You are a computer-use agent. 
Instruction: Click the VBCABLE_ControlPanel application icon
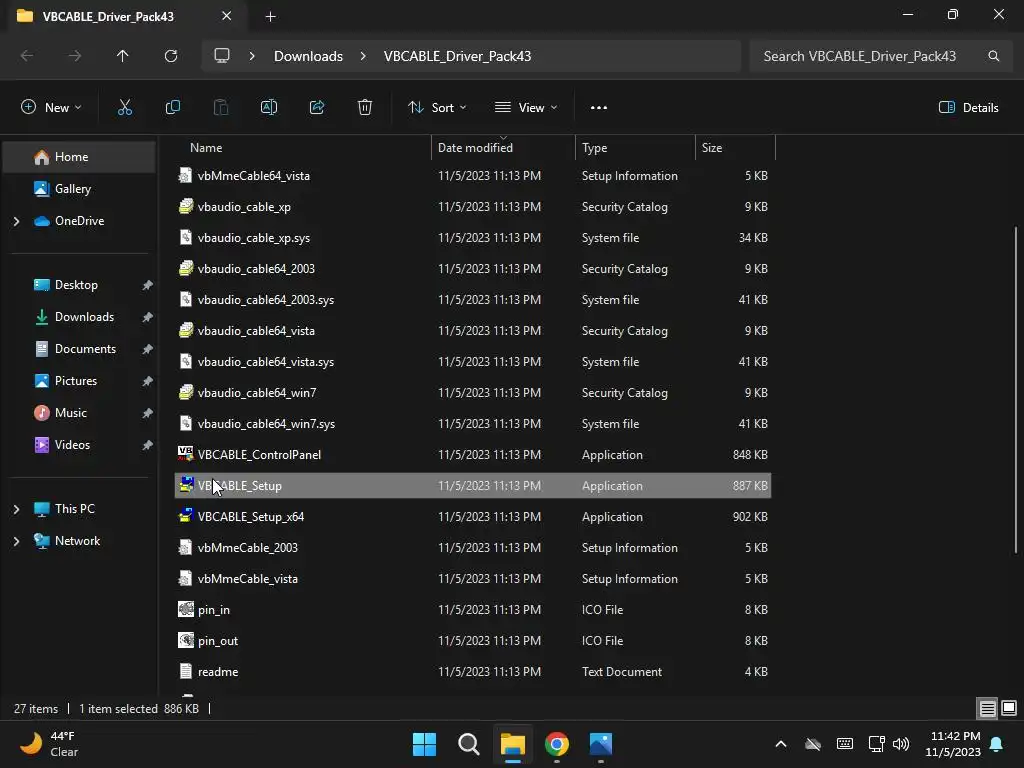185,454
